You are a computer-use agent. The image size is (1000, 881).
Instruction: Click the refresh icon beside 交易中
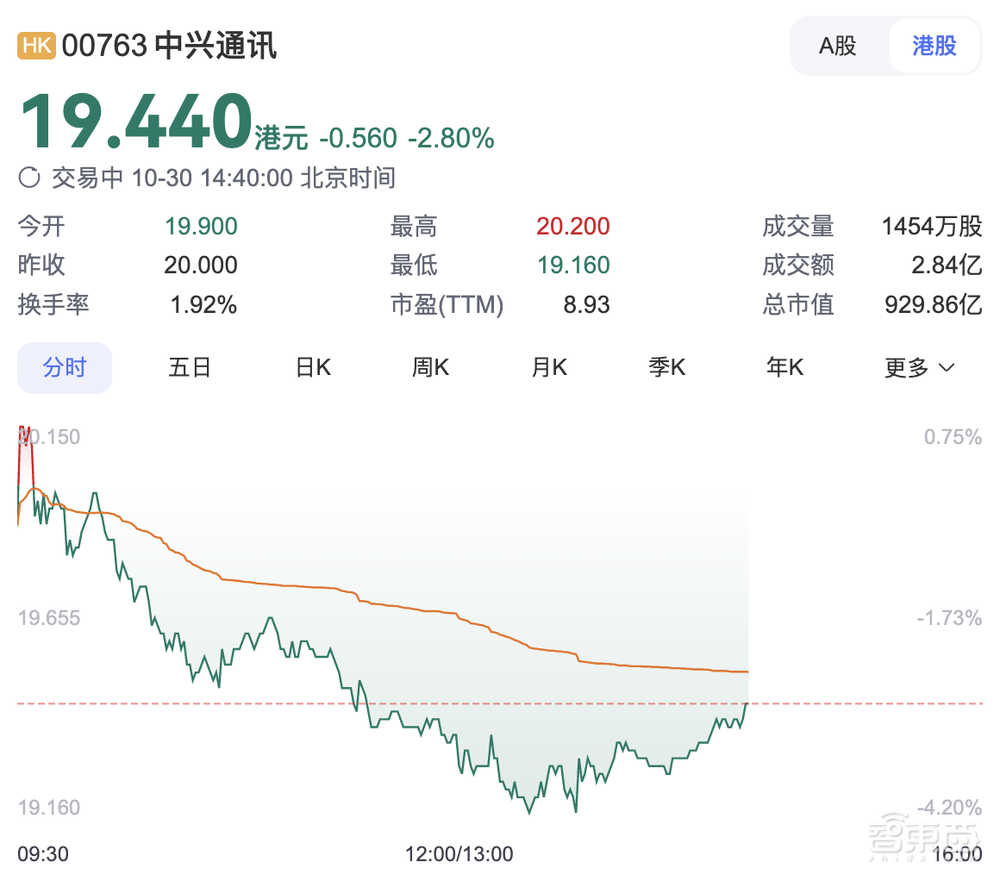point(27,177)
